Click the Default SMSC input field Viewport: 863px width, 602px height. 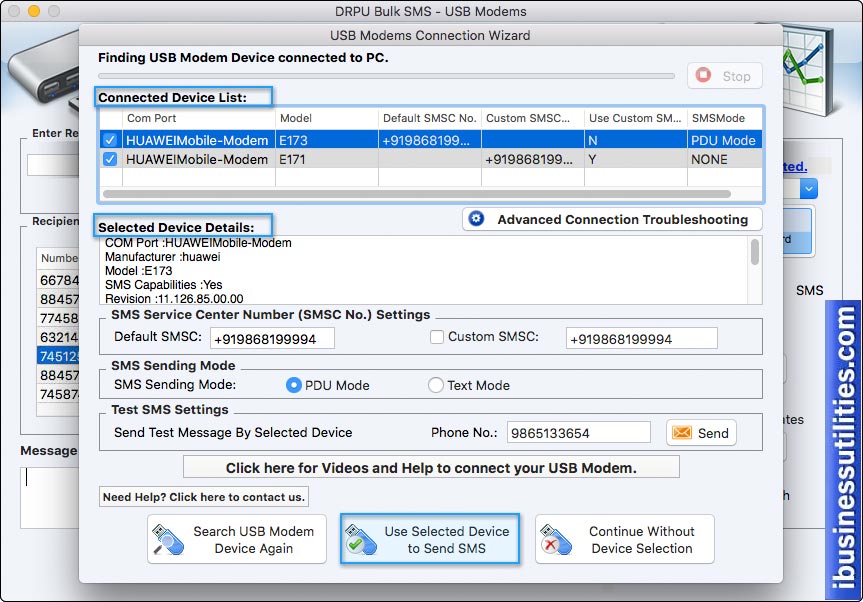[272, 338]
